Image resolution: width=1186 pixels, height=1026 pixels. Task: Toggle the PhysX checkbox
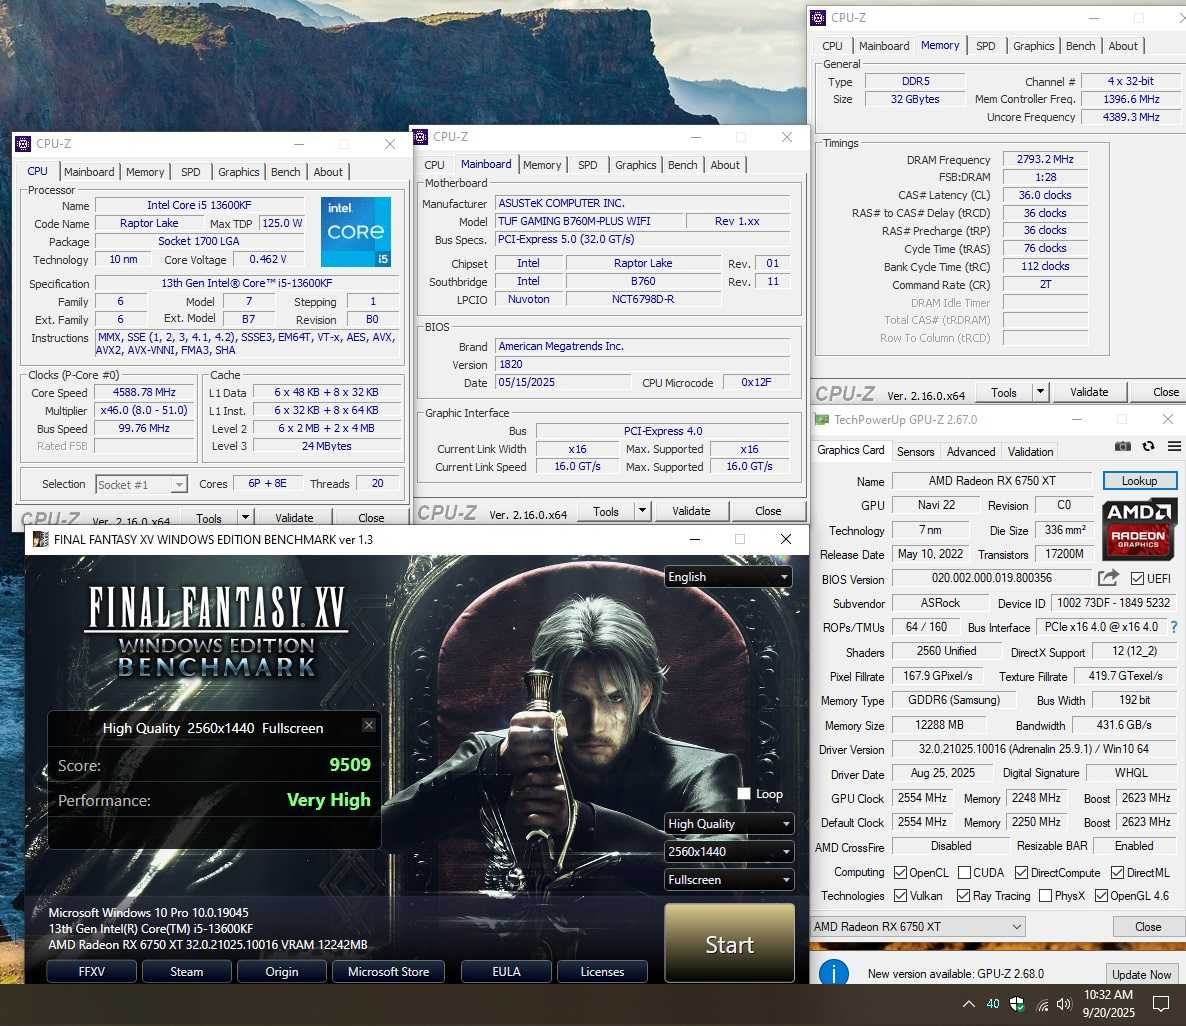click(1045, 895)
